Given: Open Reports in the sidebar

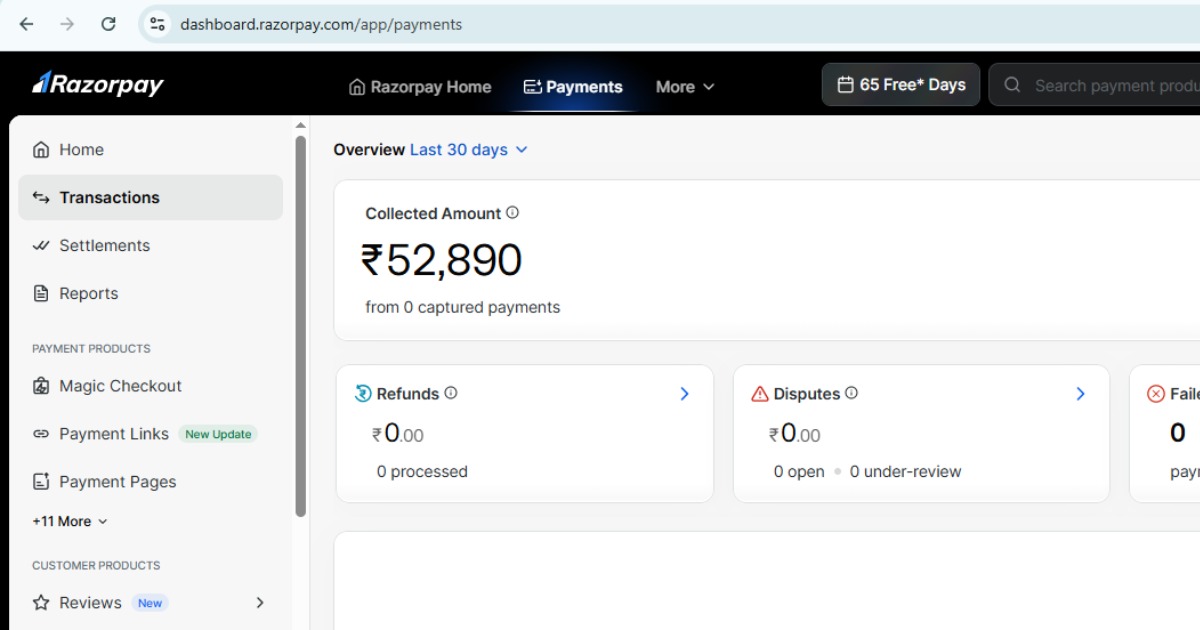Looking at the screenshot, I should coord(150,294).
